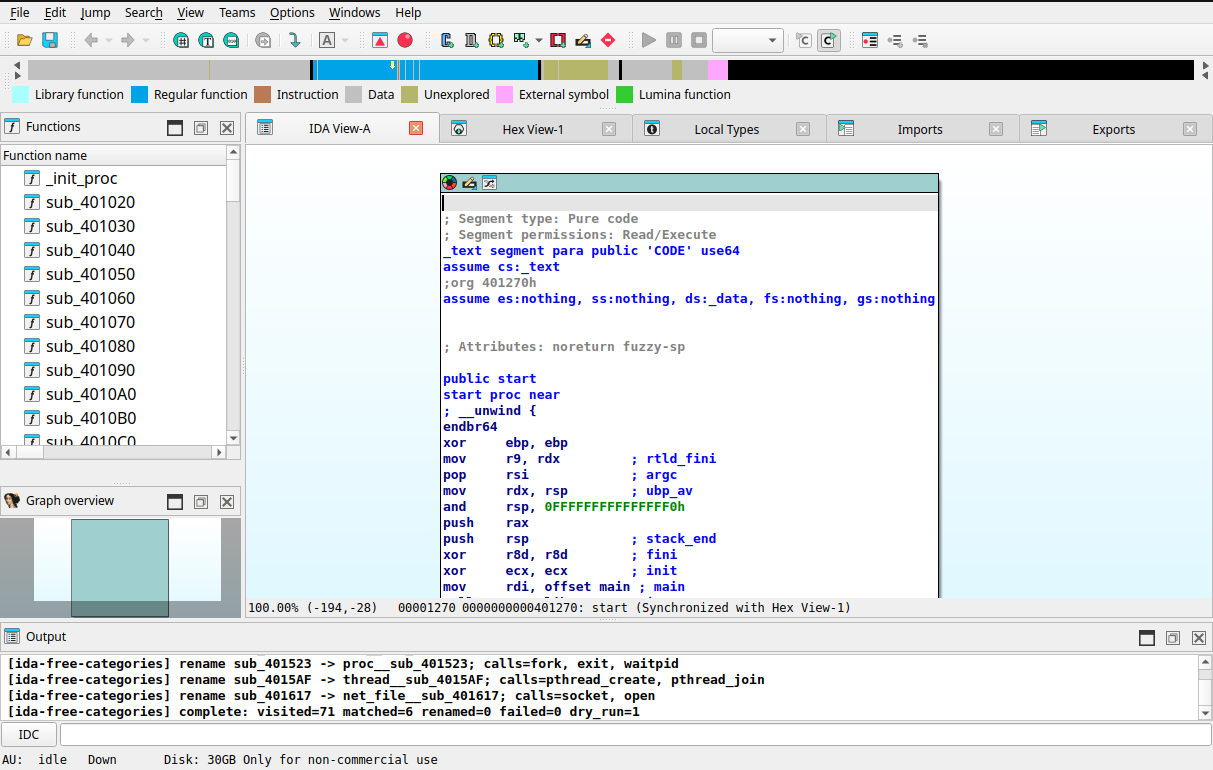Click the Jump back arrow icon
The image size is (1213, 770).
tap(91, 40)
